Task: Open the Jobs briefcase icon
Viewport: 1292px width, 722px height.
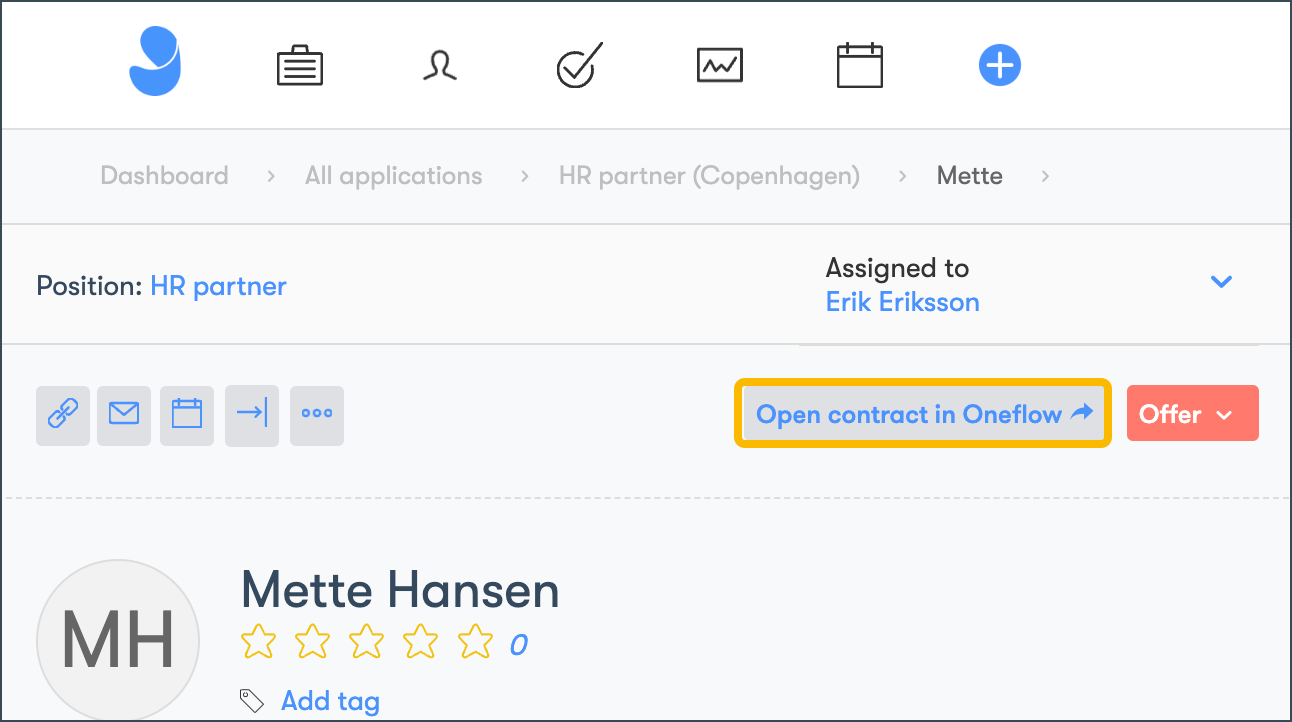Action: (x=300, y=67)
